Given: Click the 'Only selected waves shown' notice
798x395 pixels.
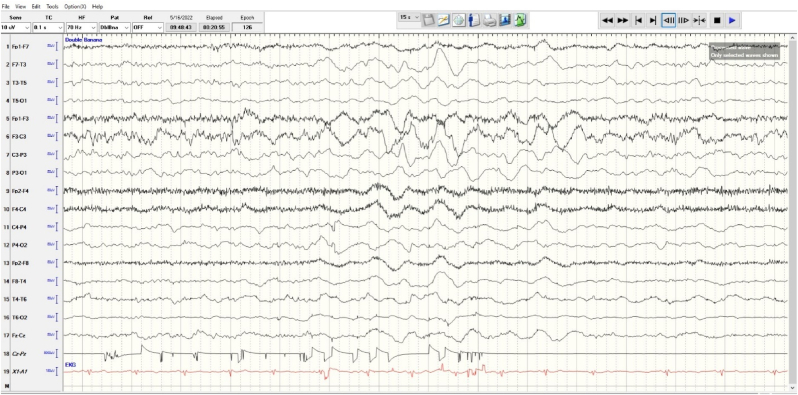Looking at the screenshot, I should coord(744,55).
